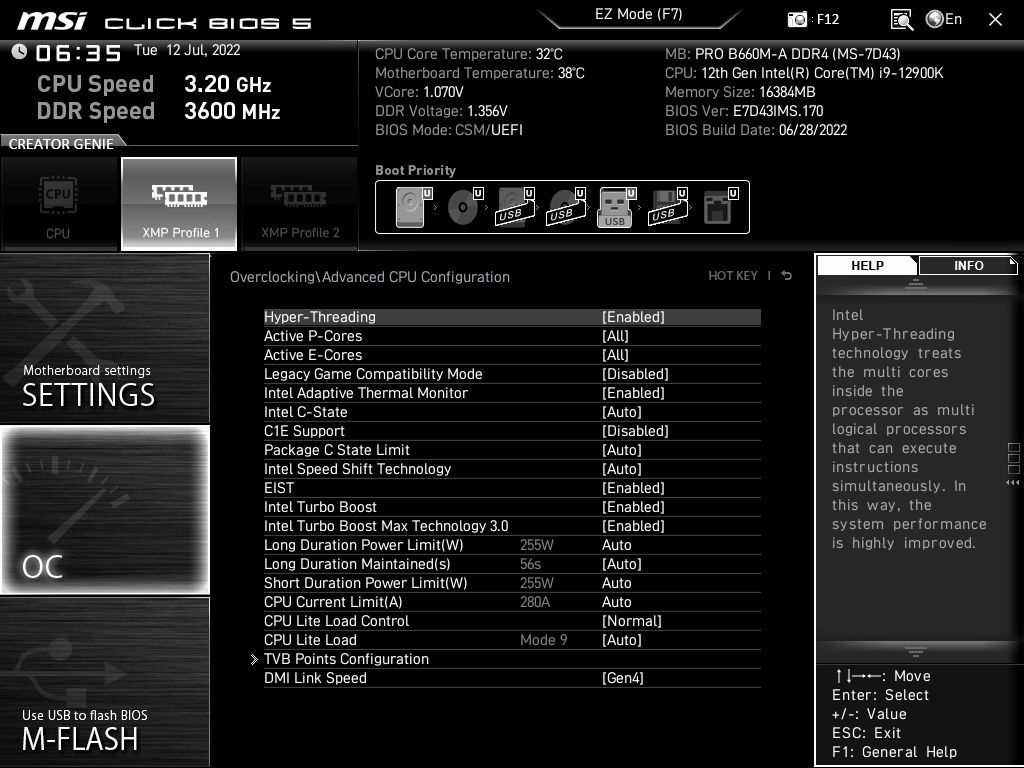This screenshot has width=1024, height=768.
Task: Open Long Duration Maintained(s) [Auto] dropdown
Action: coord(622,563)
